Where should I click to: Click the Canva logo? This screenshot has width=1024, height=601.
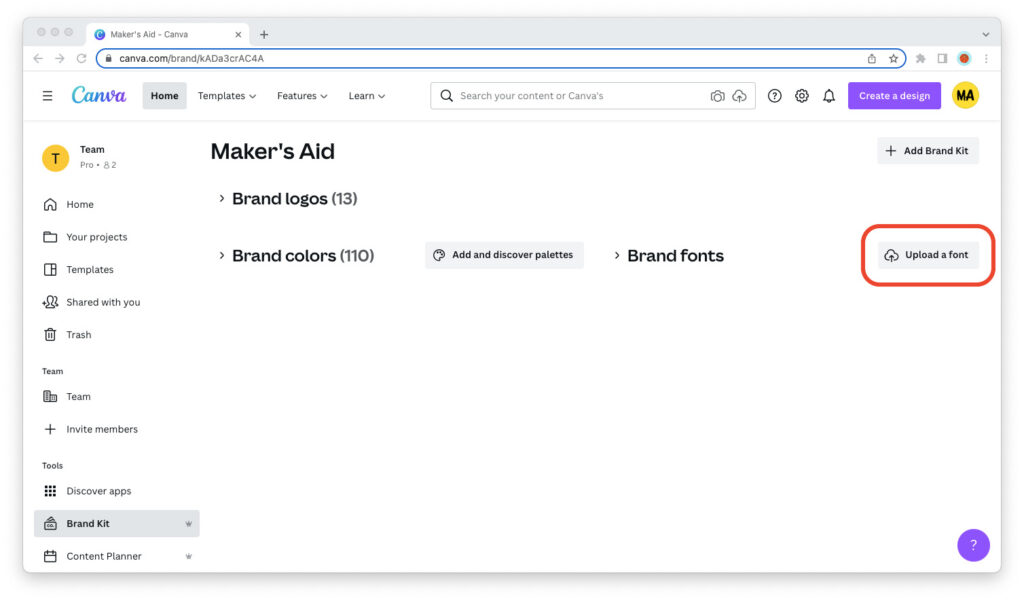pyautogui.click(x=99, y=95)
